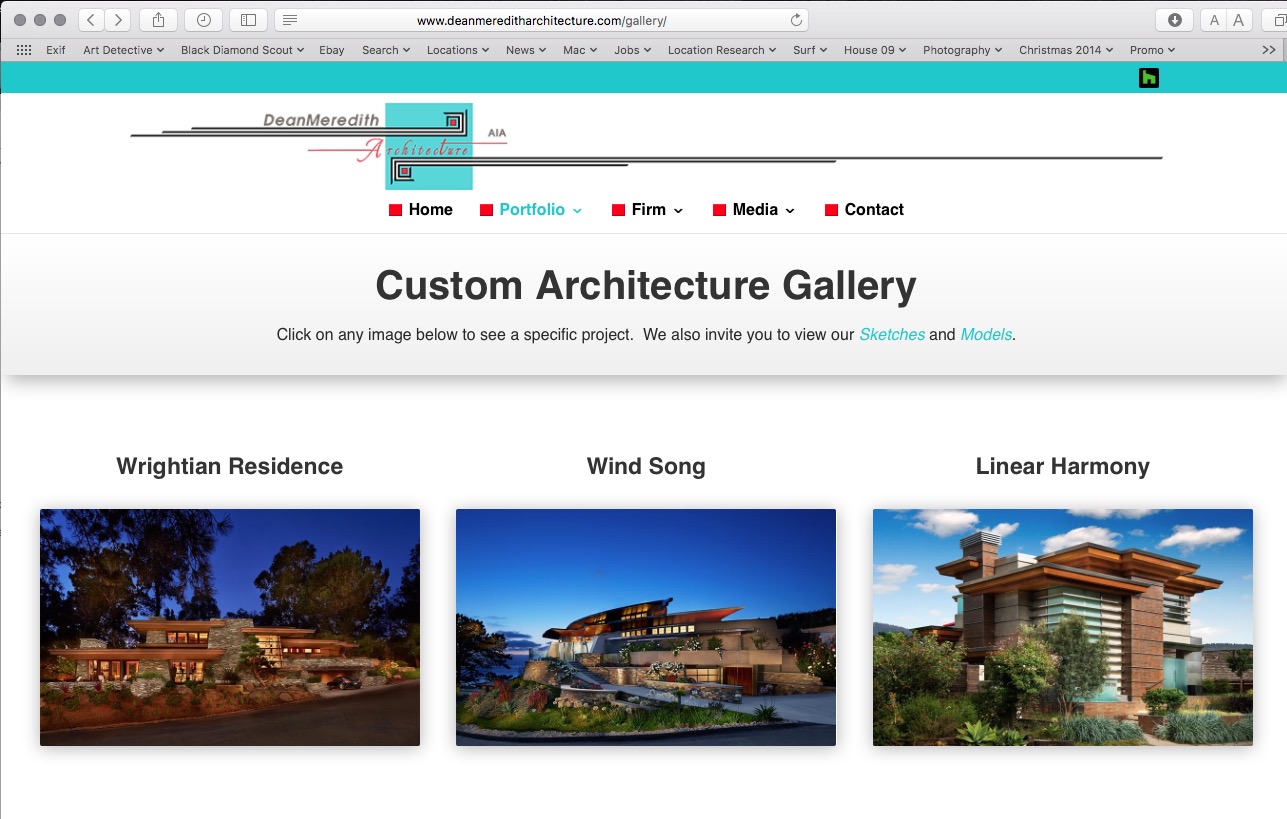
Task: Expand the Jobs bookmarks folder
Action: (633, 50)
